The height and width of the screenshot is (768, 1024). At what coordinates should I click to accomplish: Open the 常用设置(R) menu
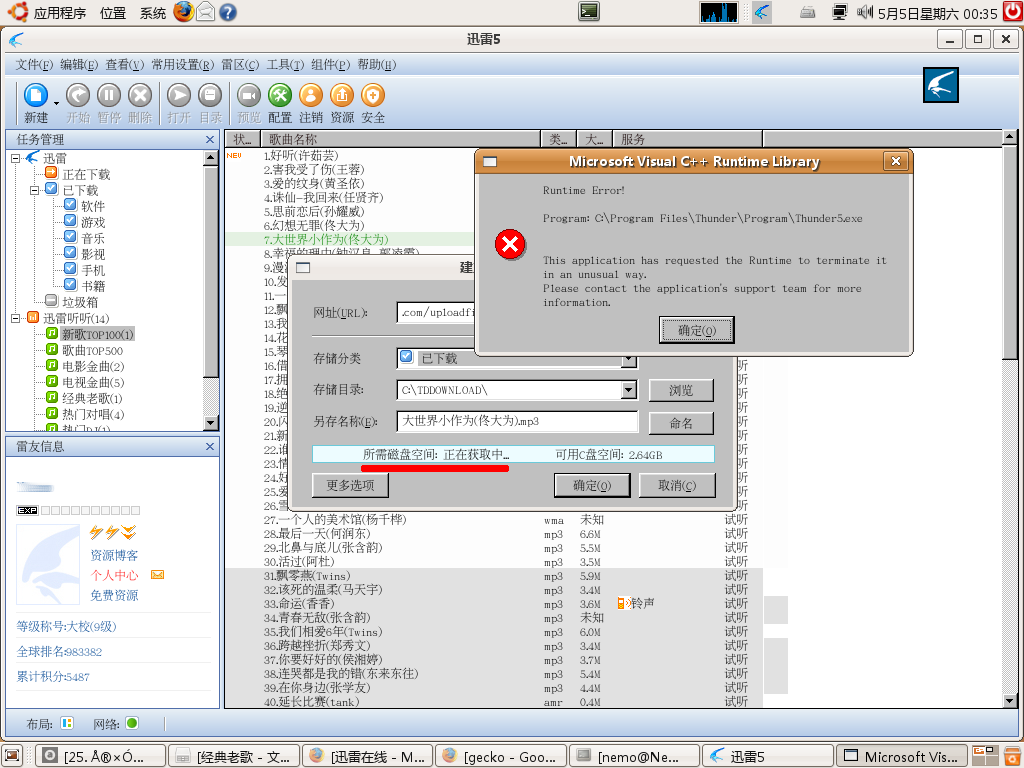183,65
